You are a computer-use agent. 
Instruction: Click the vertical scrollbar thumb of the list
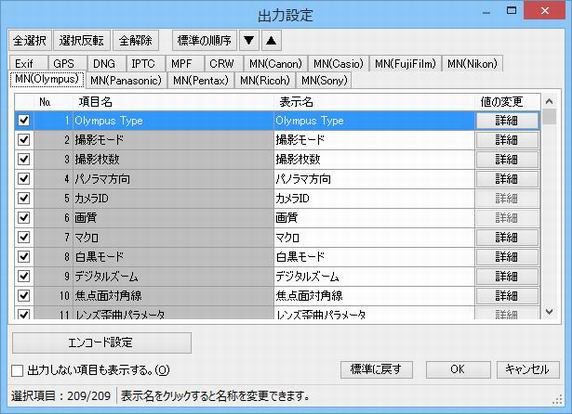(549, 116)
